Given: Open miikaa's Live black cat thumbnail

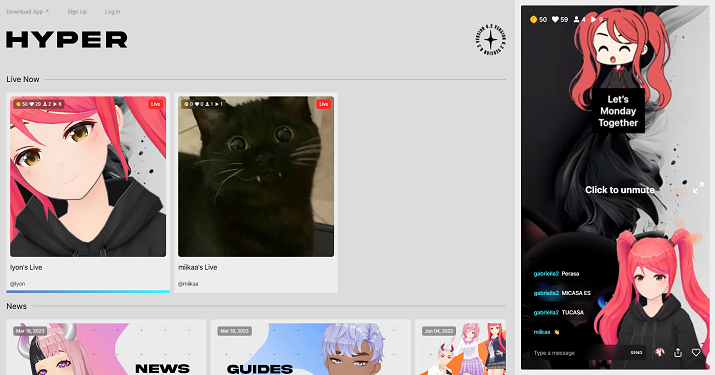Looking at the screenshot, I should coord(256,177).
